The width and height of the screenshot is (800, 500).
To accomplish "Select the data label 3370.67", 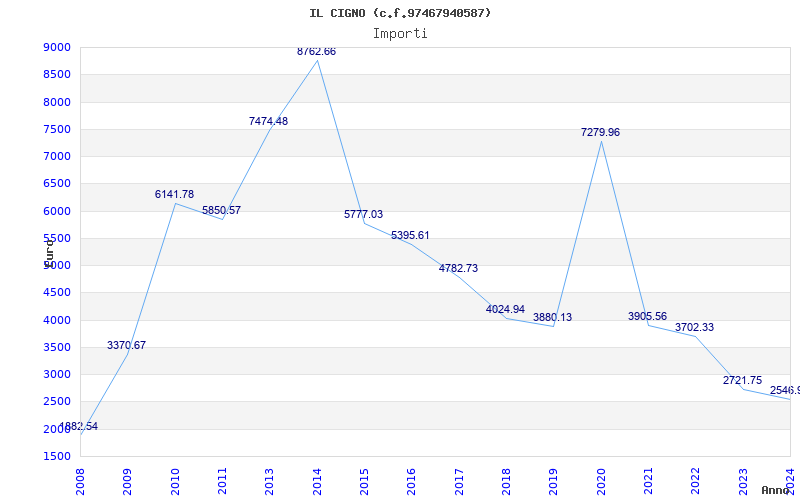I will click(127, 345).
